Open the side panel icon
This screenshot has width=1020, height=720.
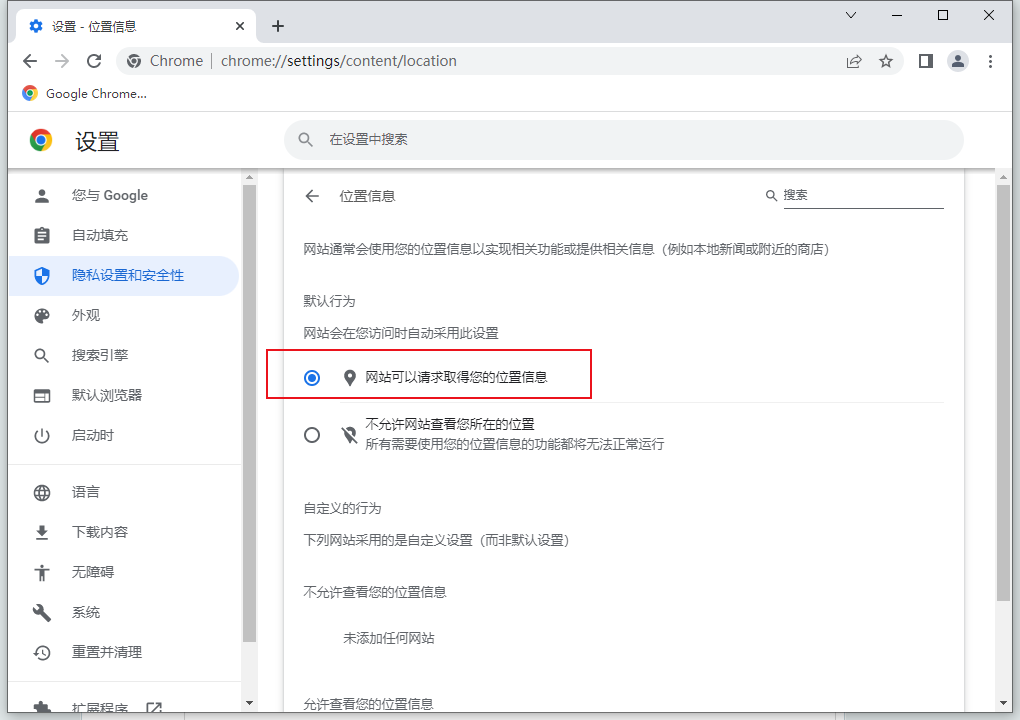pos(926,61)
